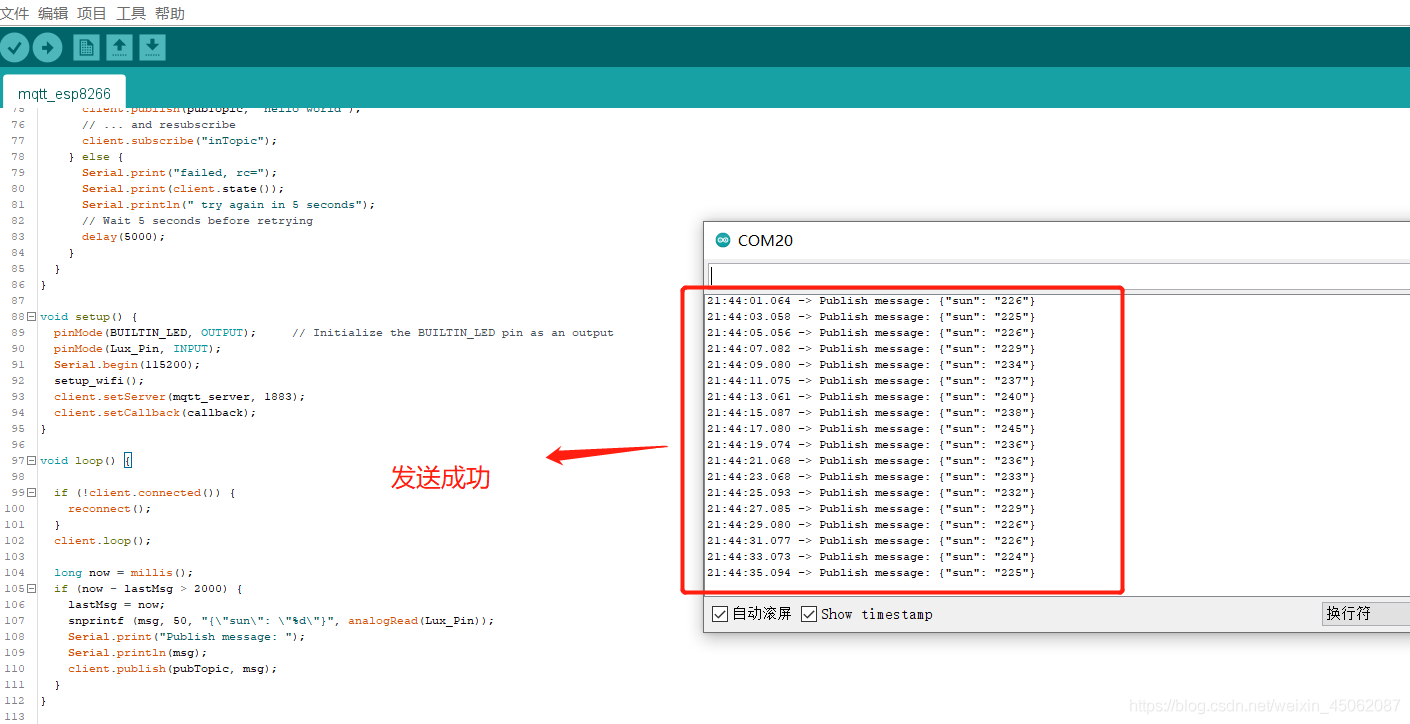Click the code line client.subscribe("inTopic");

tap(180, 141)
